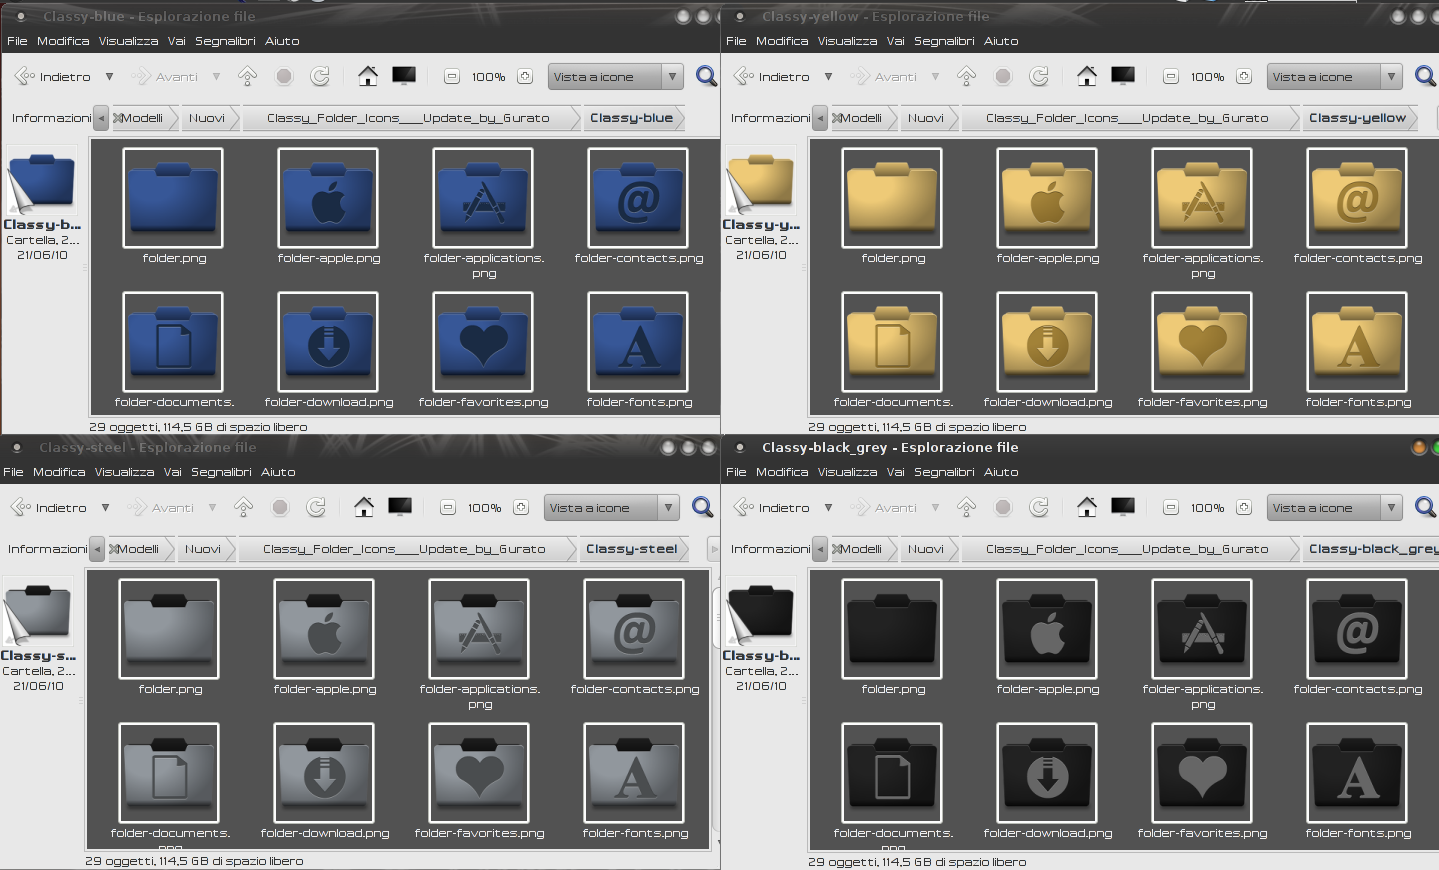This screenshot has height=870, width=1439.
Task: Select steel folder.png thumbnail
Action: tap(169, 629)
